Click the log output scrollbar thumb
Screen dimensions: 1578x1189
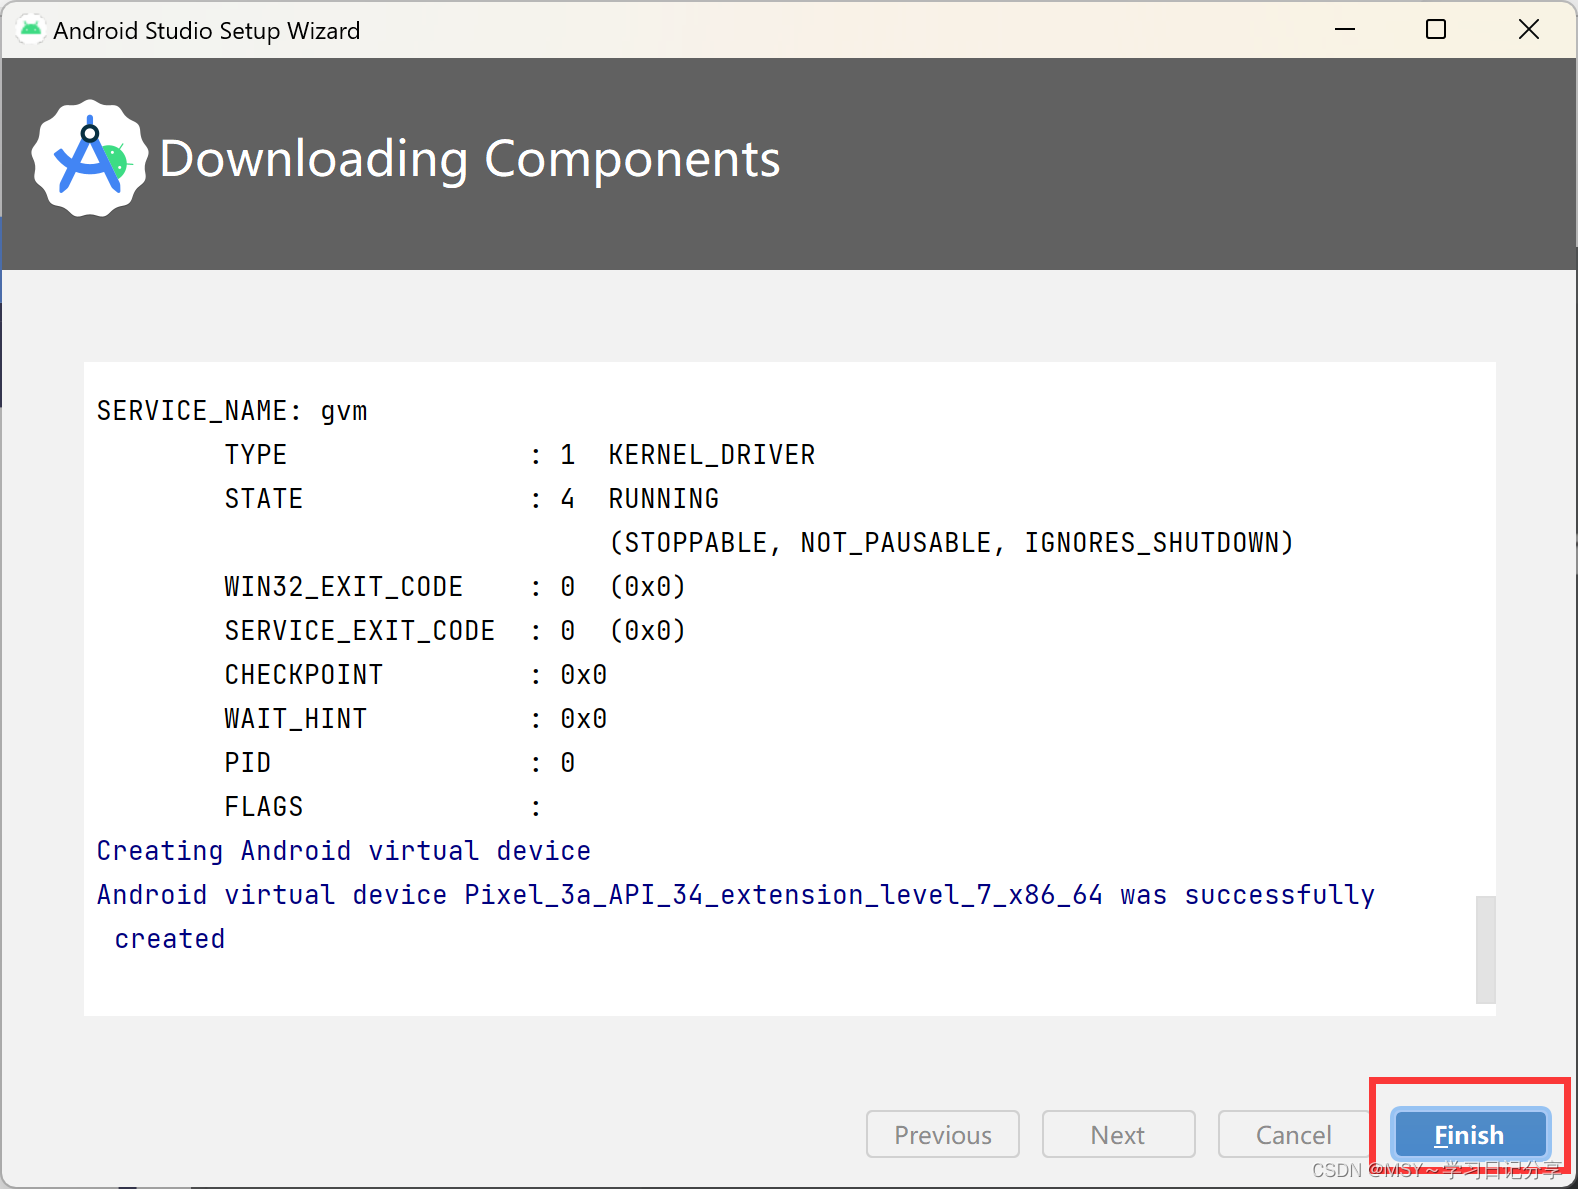click(x=1485, y=949)
